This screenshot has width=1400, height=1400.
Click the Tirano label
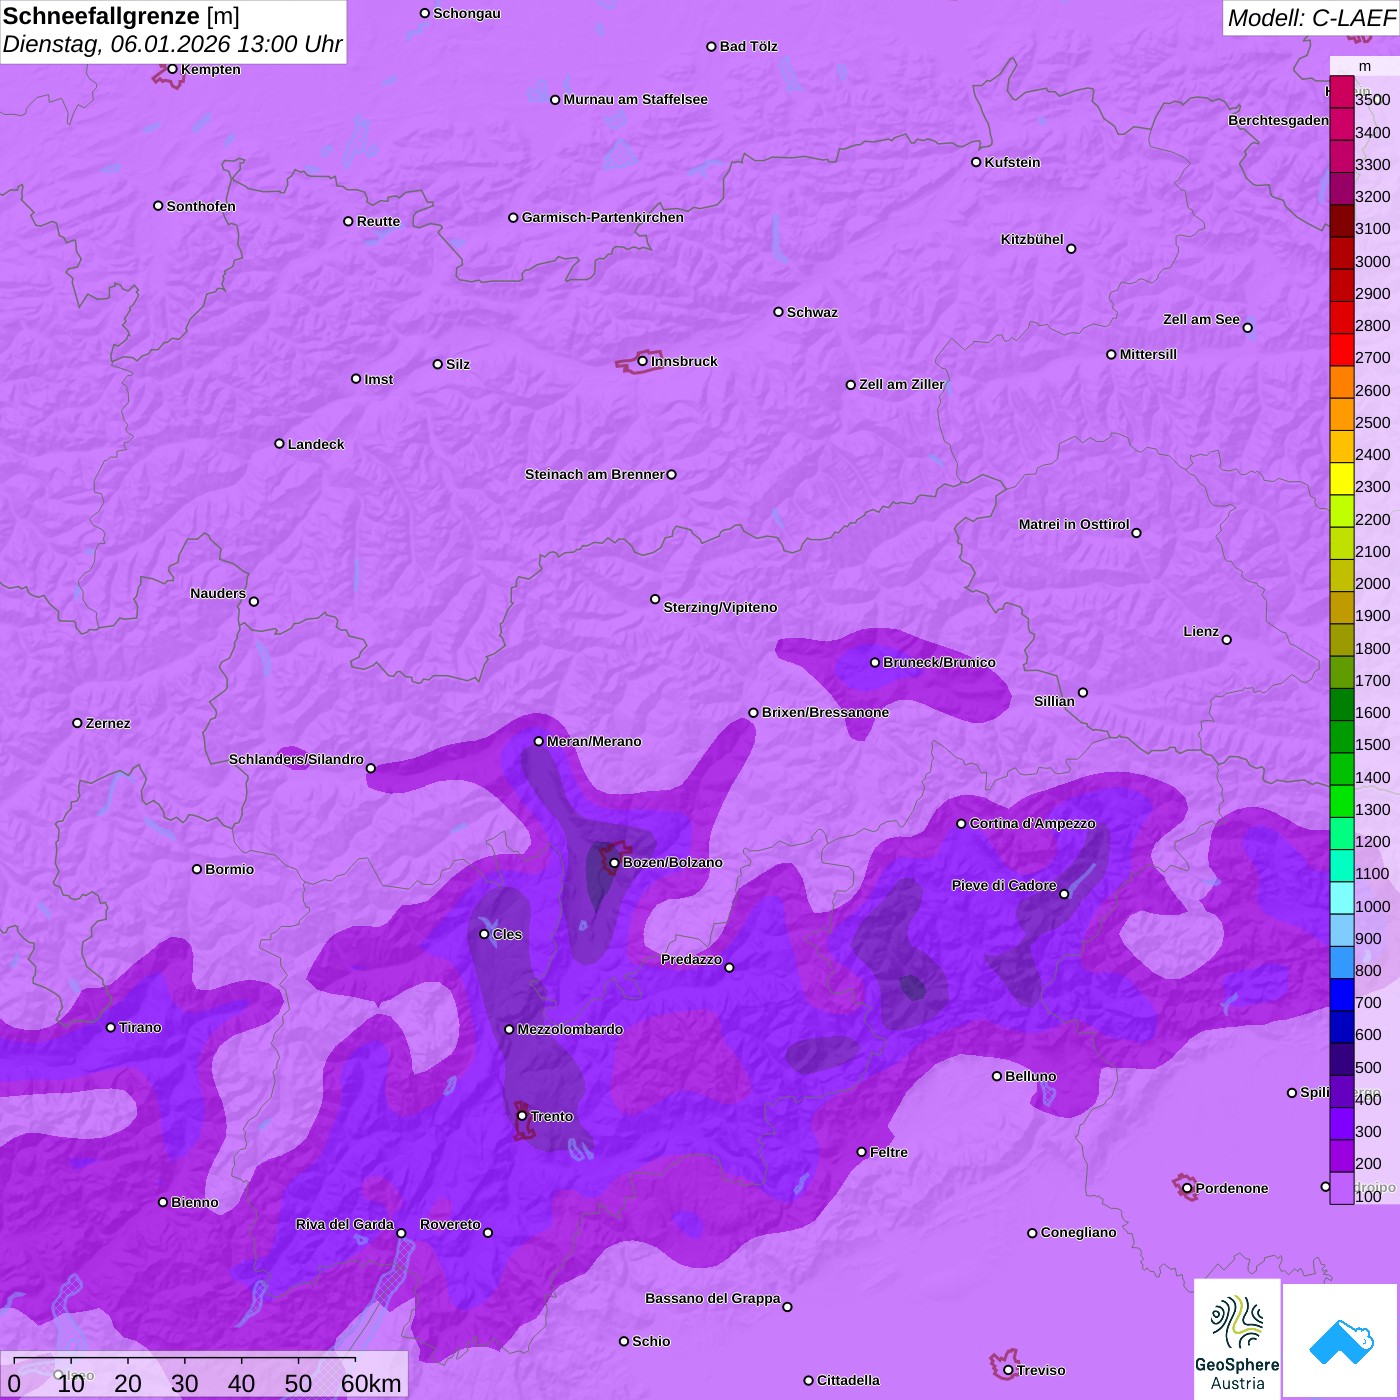(140, 1027)
